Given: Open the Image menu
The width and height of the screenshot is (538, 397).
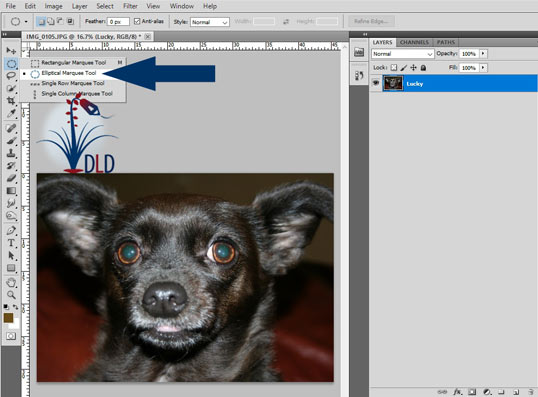Looking at the screenshot, I should tap(54, 6).
